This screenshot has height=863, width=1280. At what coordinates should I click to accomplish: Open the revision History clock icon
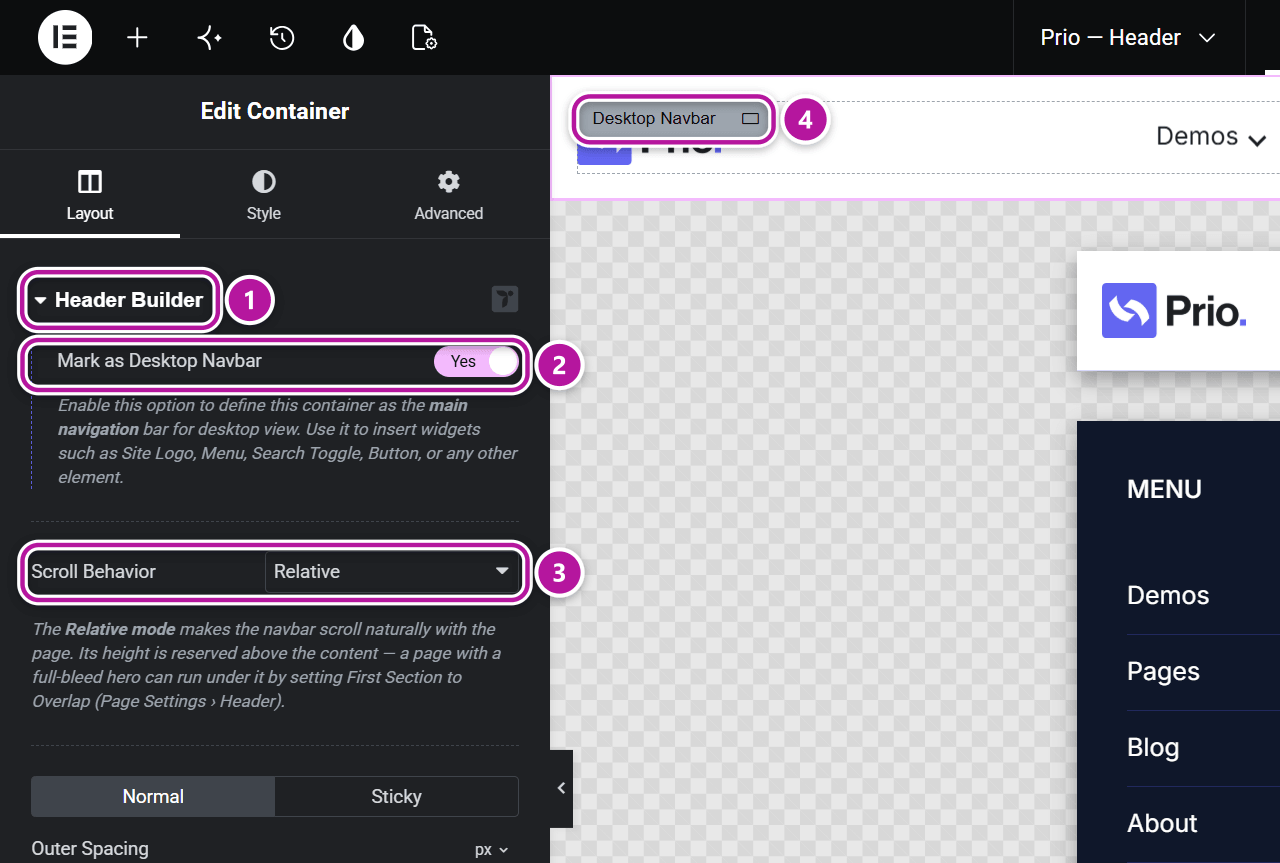pos(282,38)
